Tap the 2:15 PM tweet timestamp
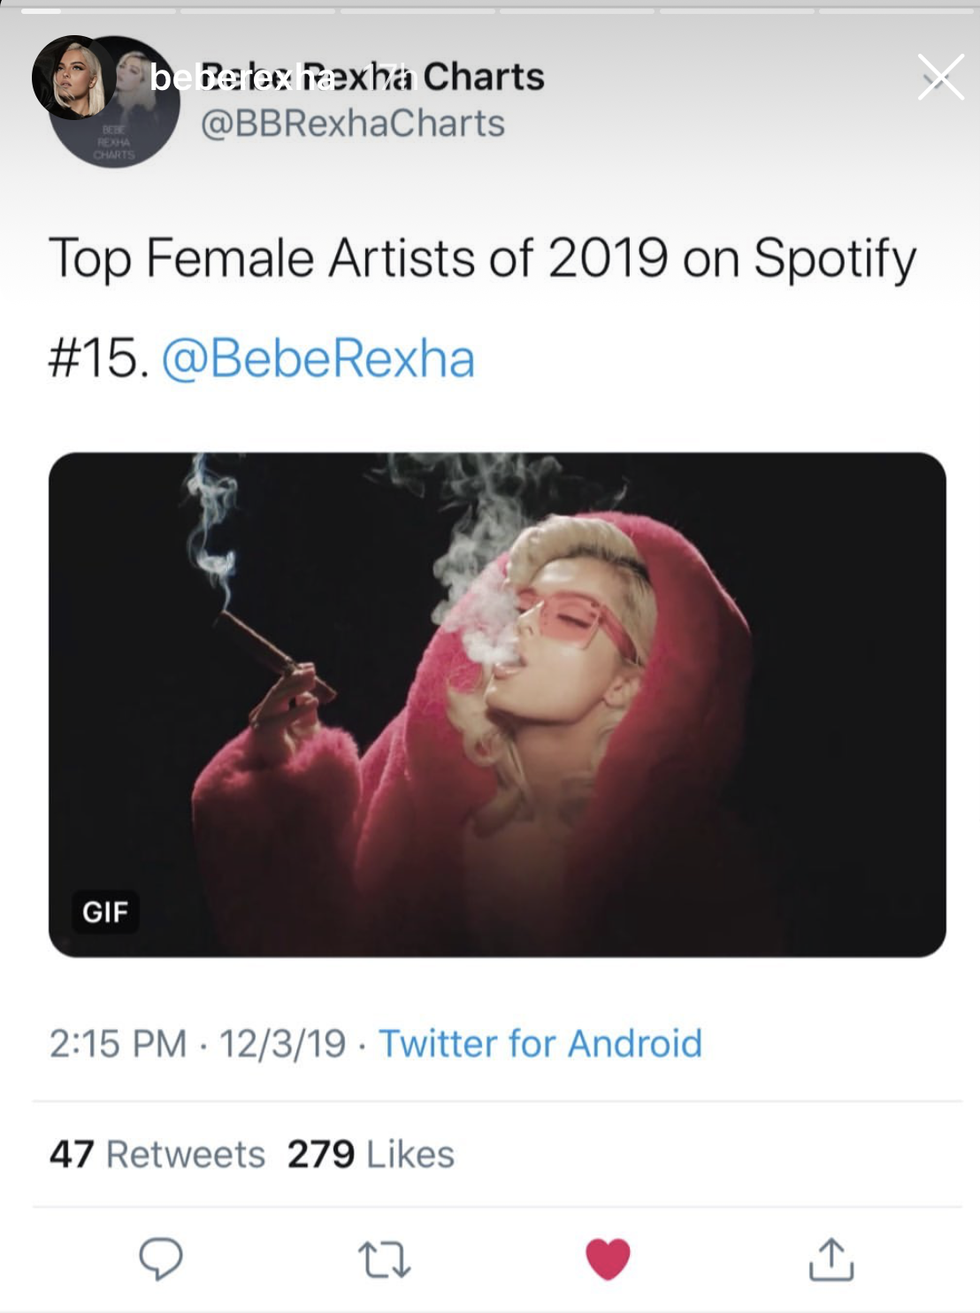Image resolution: width=980 pixels, height=1313 pixels. 118,1043
